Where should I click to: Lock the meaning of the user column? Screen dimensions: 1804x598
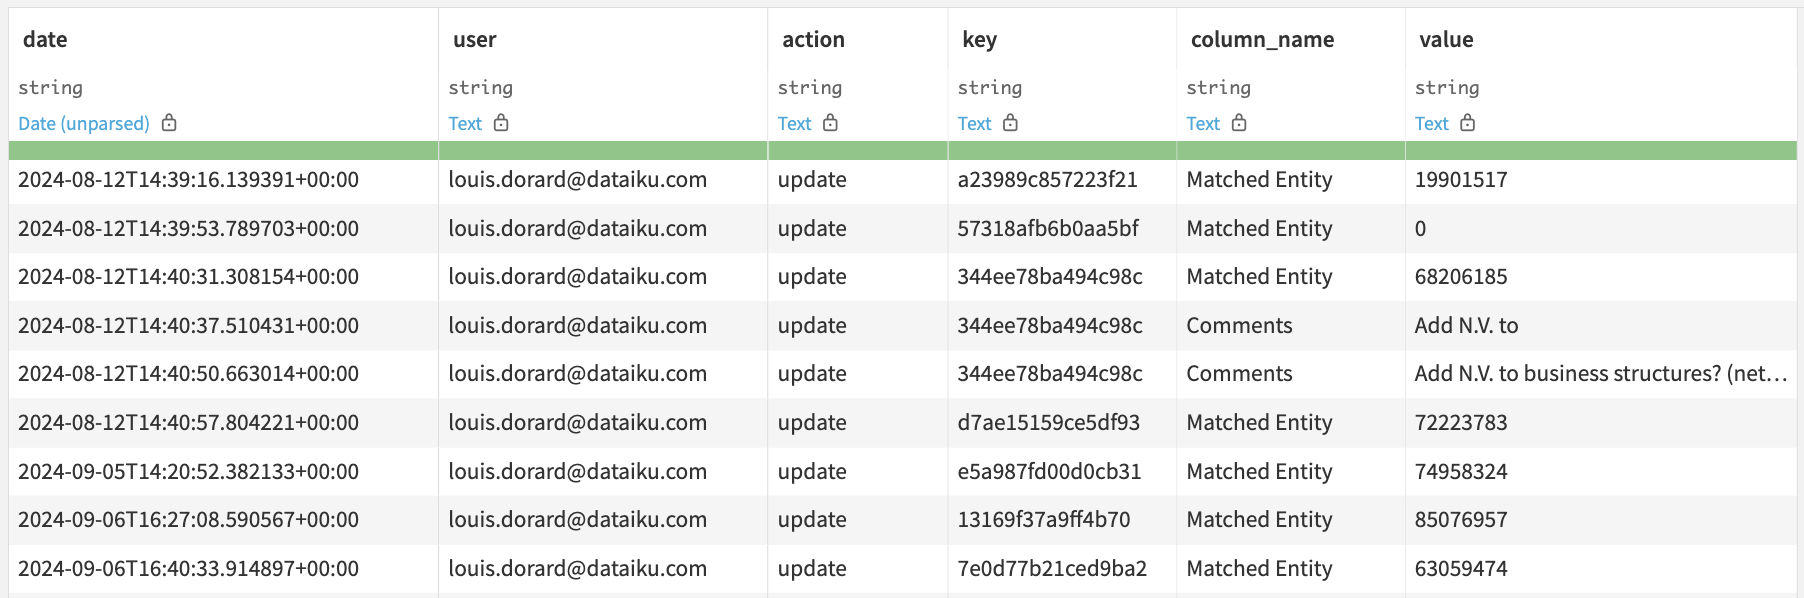tap(503, 123)
